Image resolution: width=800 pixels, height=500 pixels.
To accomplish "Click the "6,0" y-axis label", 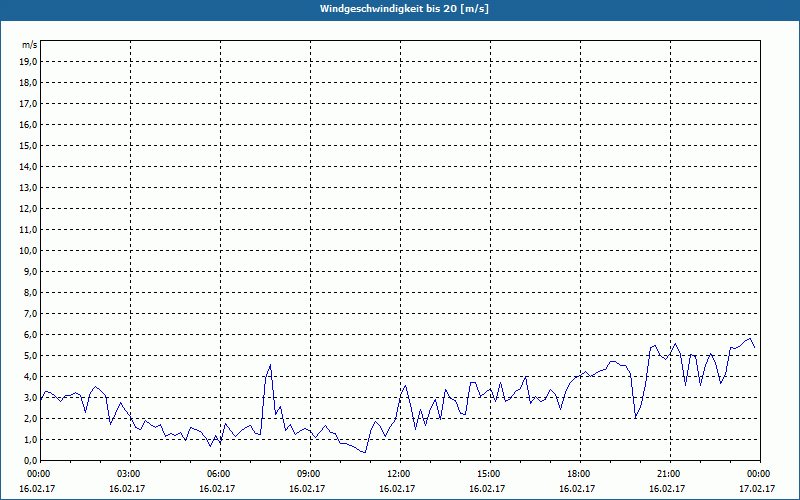I will 31,335.
